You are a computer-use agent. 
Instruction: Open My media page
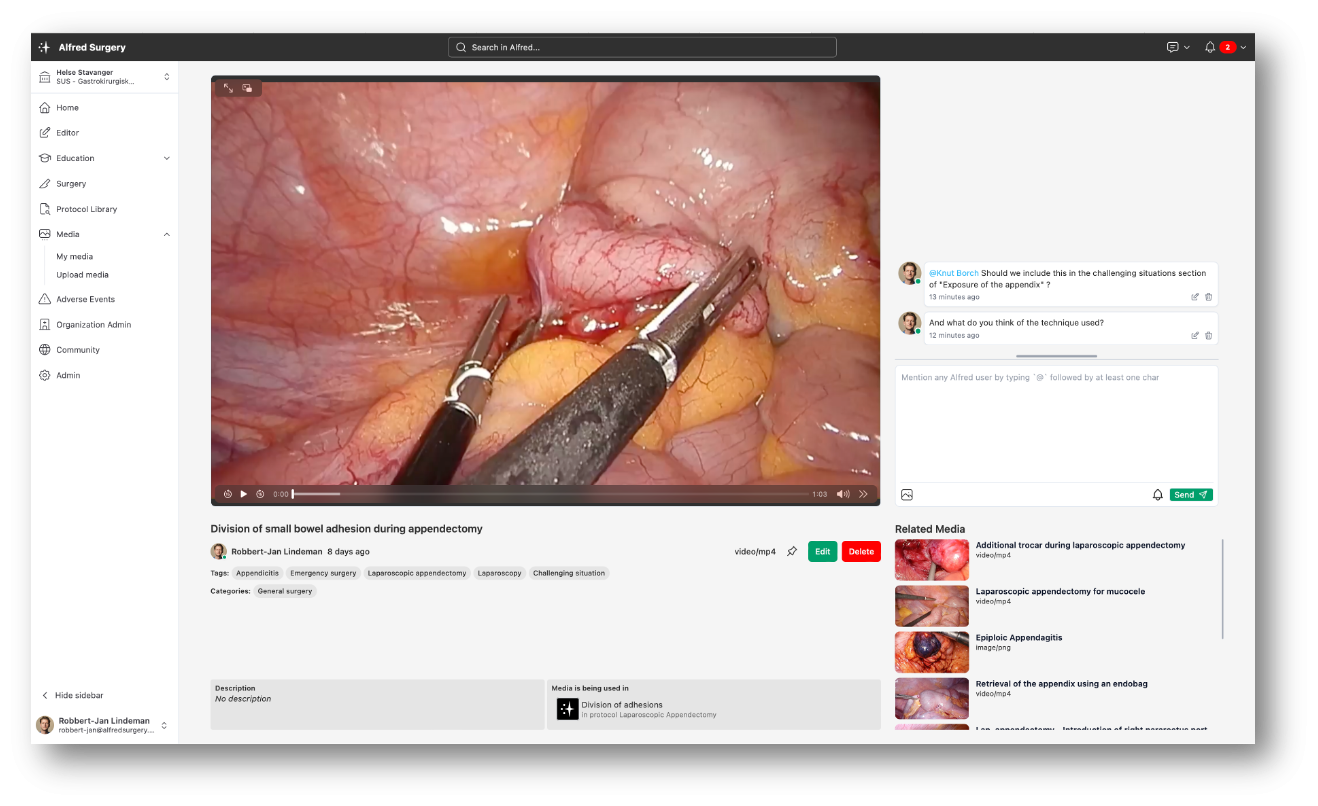click(x=75, y=257)
